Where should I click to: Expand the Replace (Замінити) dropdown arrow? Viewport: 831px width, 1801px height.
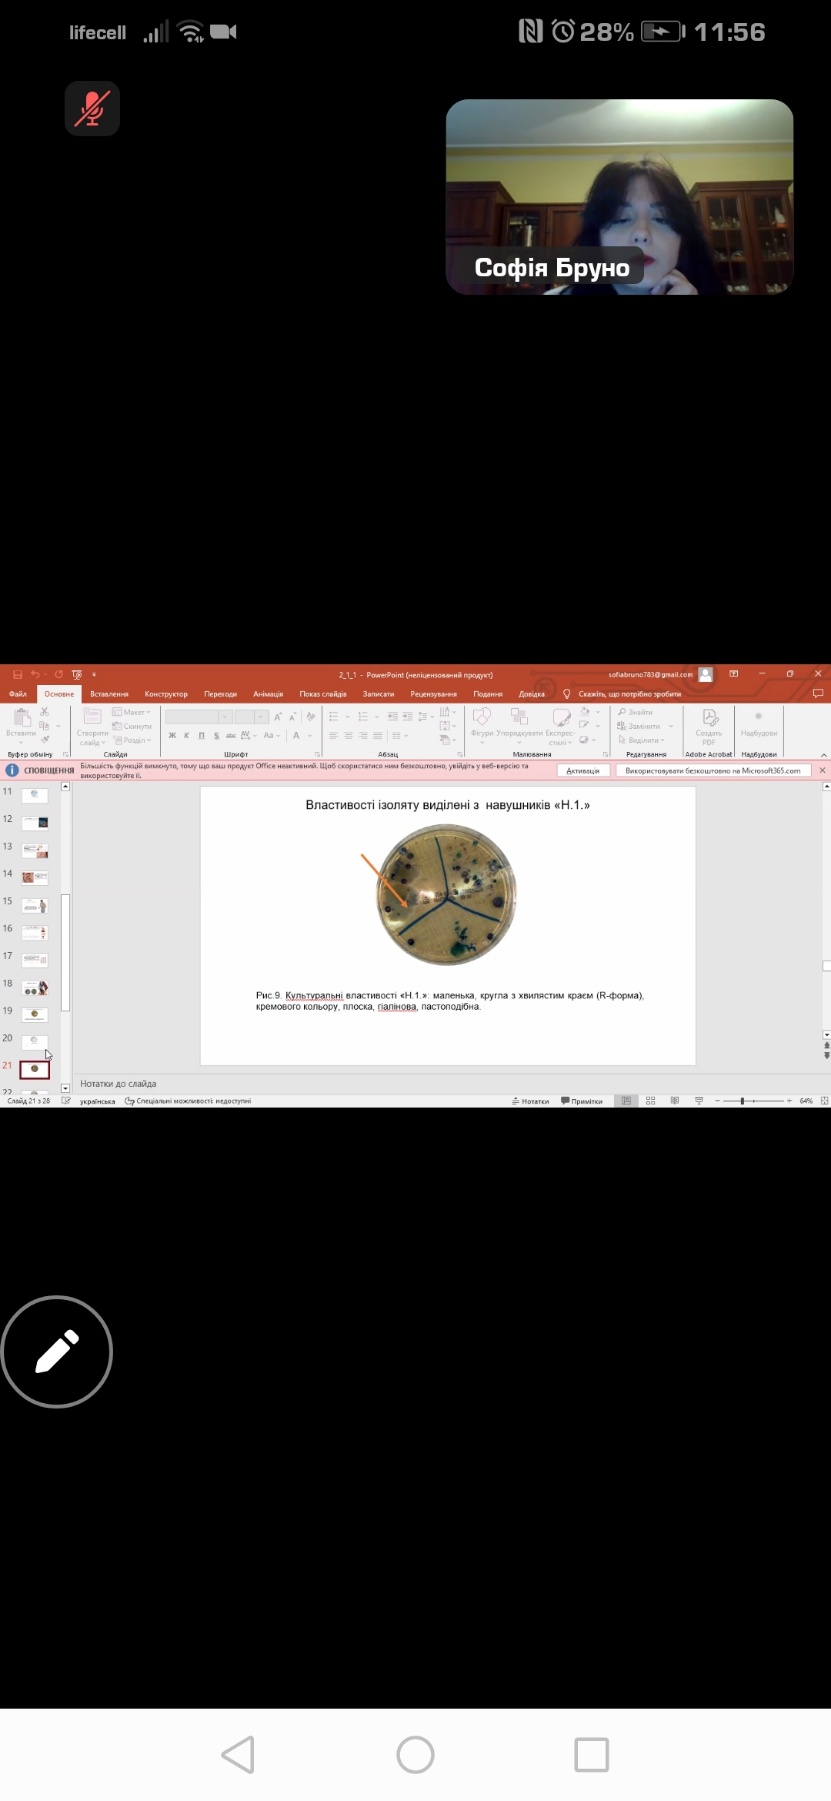(x=671, y=726)
